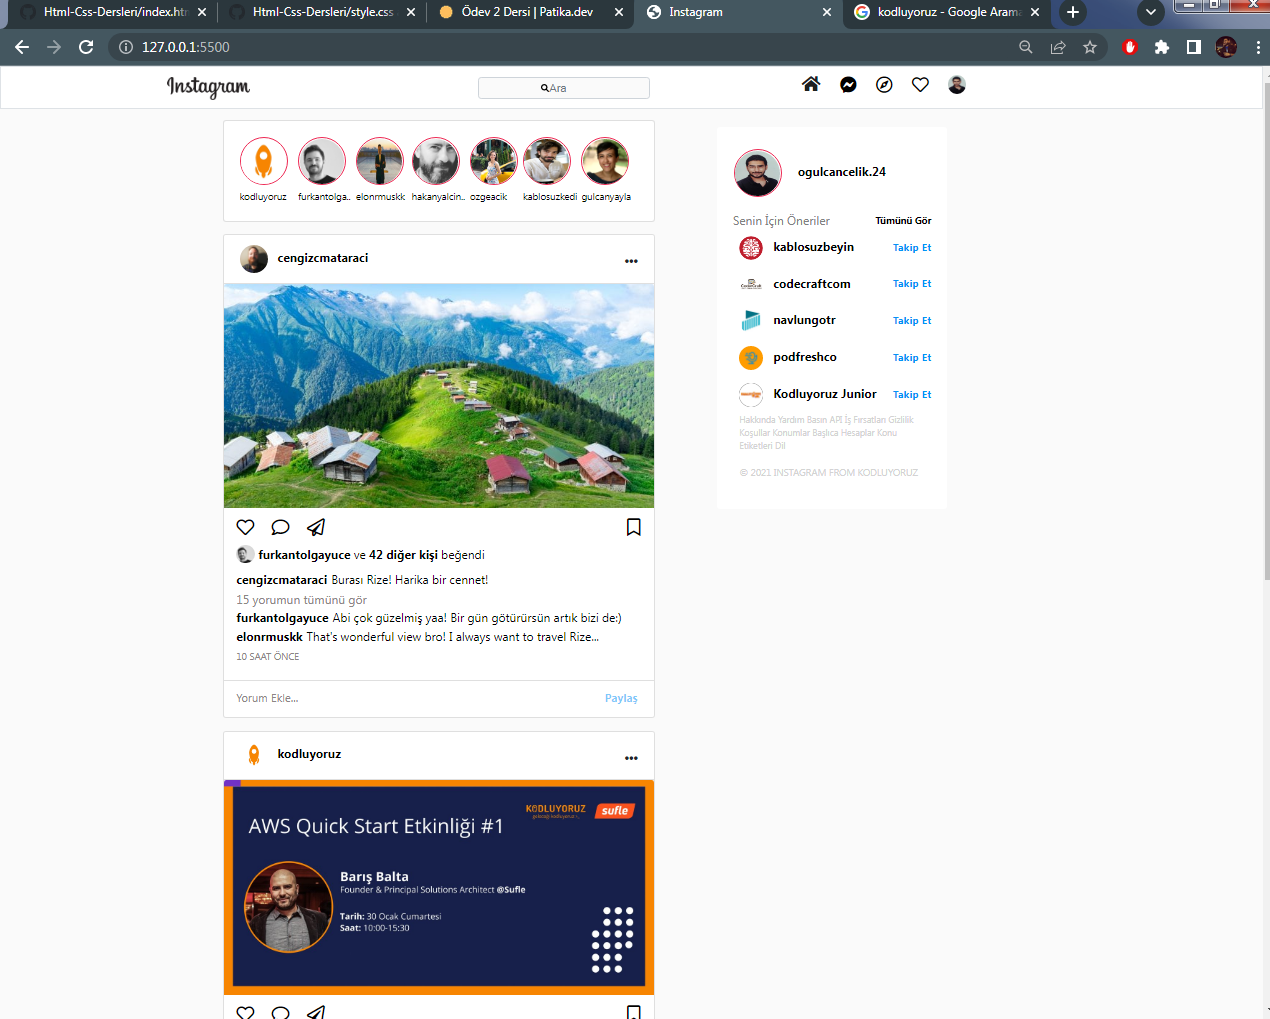Screen dimensions: 1270x1019
Task: Open the home icon in Instagram navbar
Action: pos(811,85)
